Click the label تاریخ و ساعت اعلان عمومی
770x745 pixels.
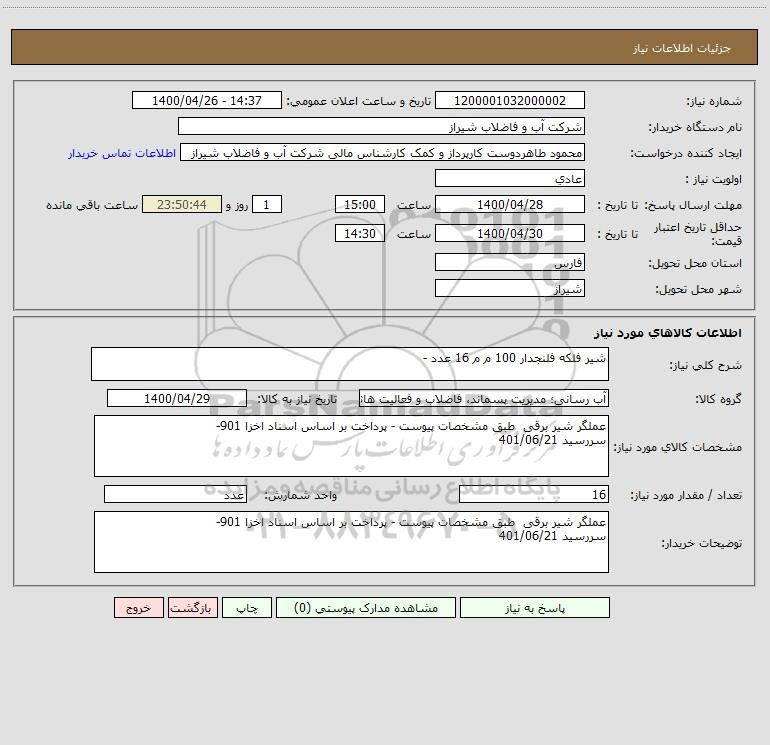point(359,101)
